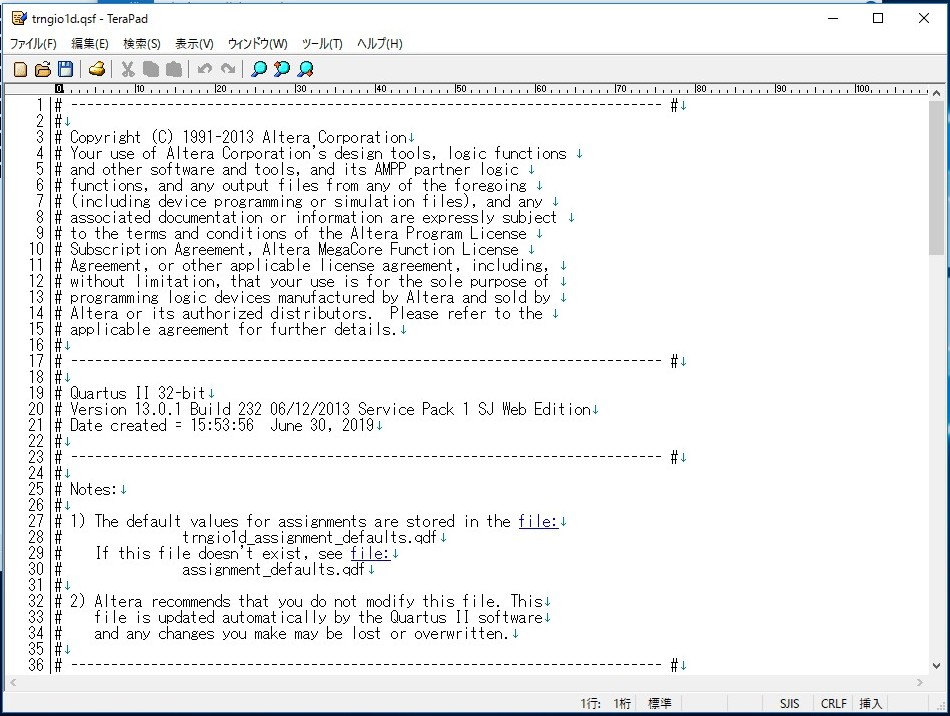Image resolution: width=950 pixels, height=716 pixels.
Task: Toggle the 挿入 insert mode indicator
Action: 871,704
